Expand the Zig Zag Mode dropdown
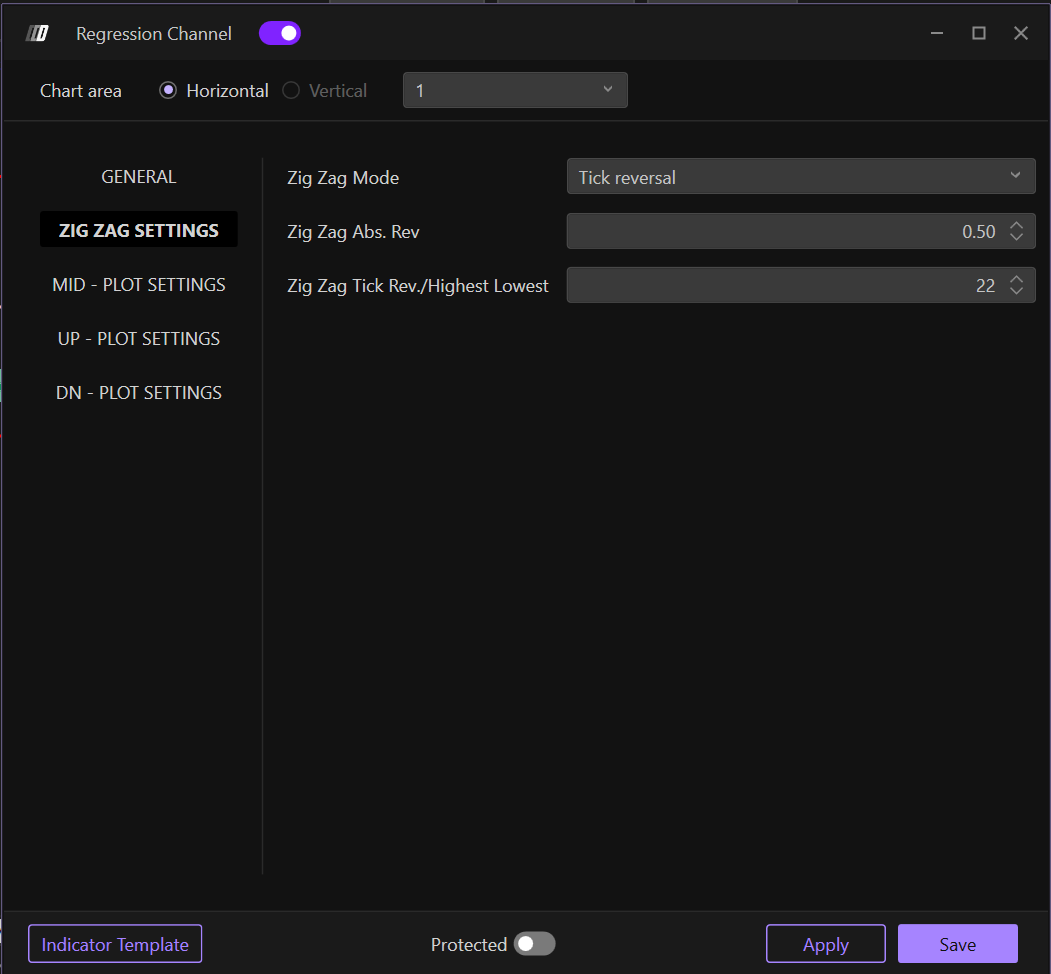Image resolution: width=1051 pixels, height=974 pixels. (800, 177)
